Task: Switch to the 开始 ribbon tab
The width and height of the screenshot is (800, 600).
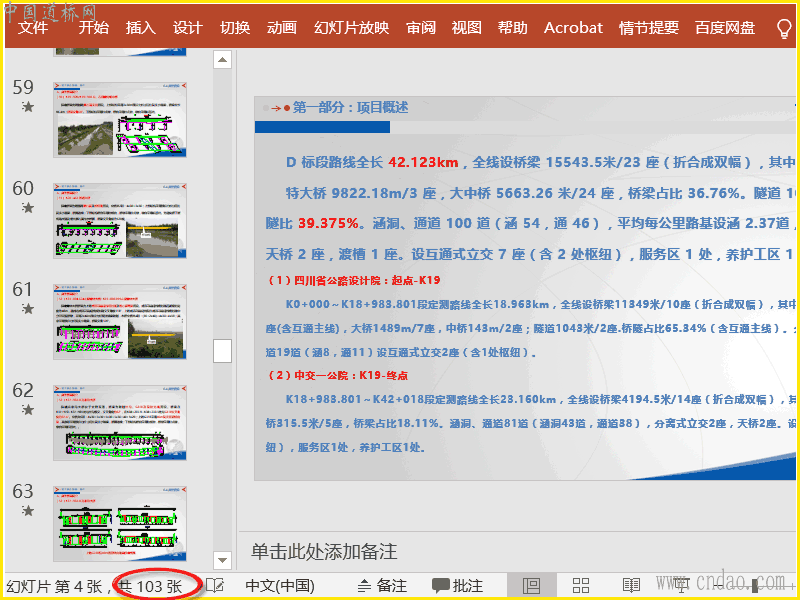Action: (x=93, y=28)
